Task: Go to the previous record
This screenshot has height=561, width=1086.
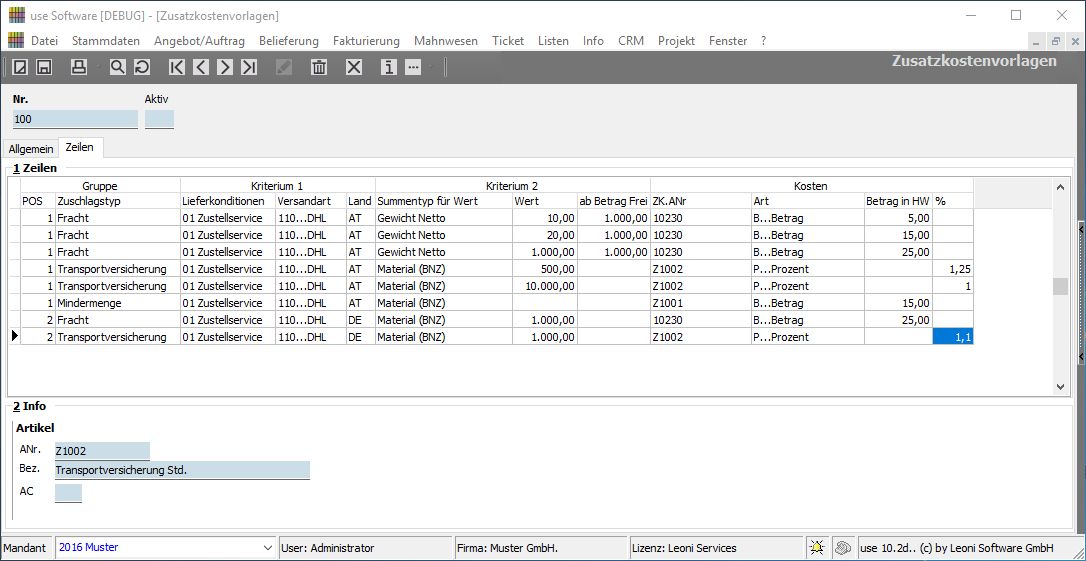Action: pyautogui.click(x=201, y=67)
